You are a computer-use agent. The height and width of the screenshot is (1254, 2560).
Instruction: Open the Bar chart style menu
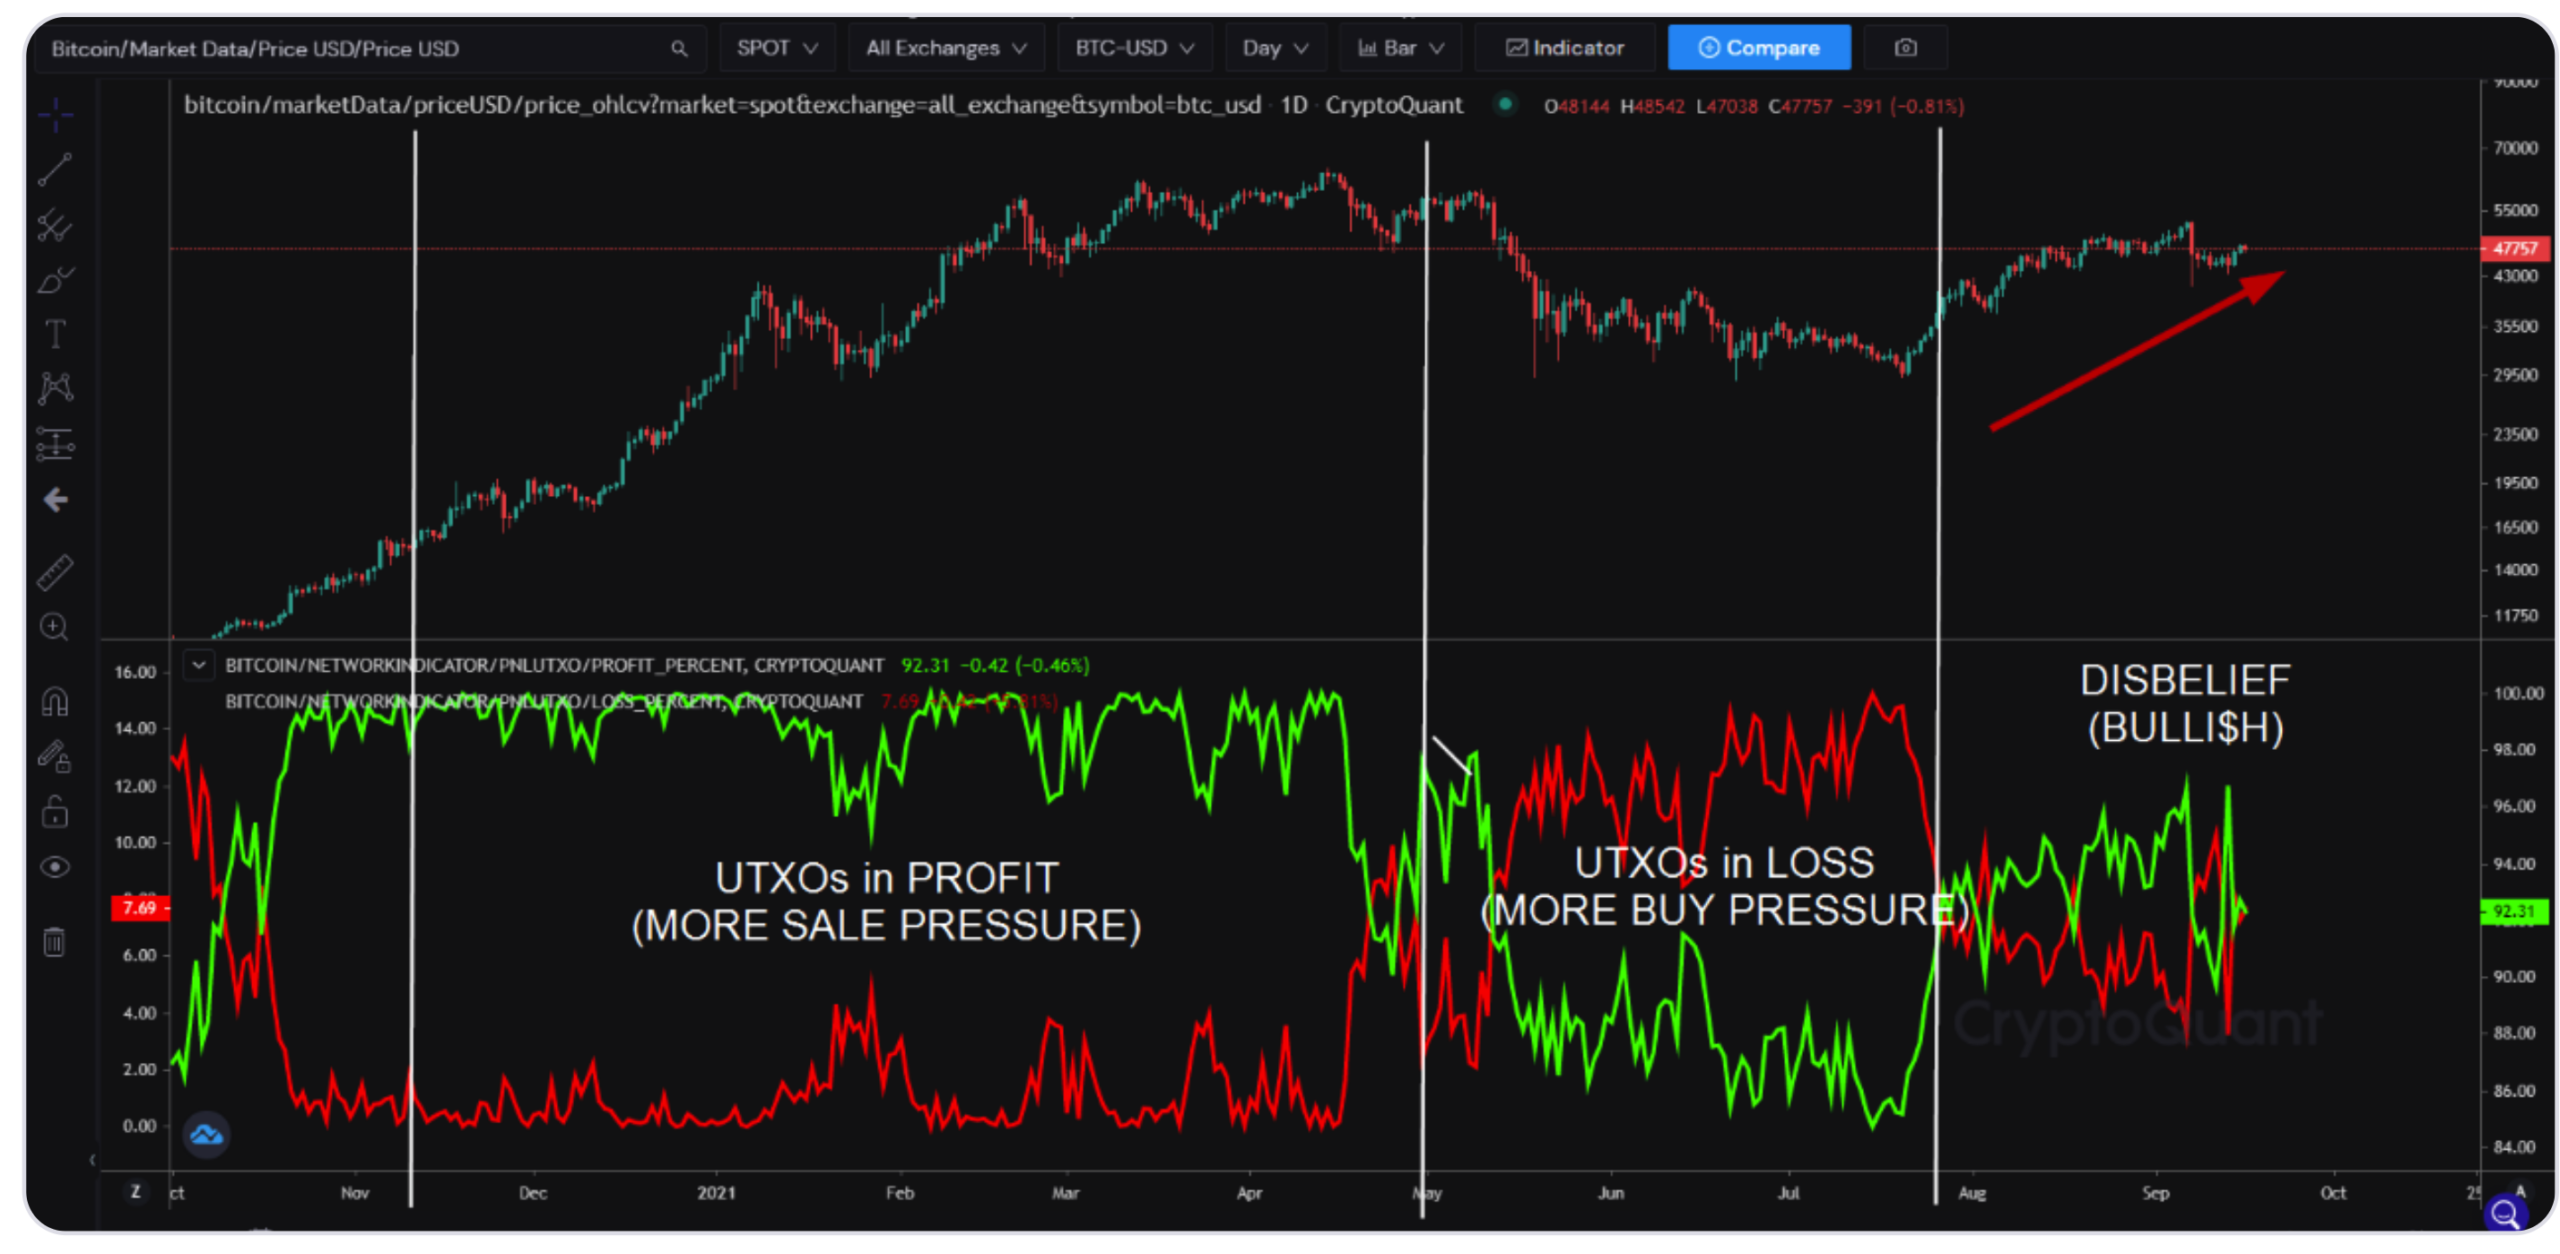(1399, 48)
